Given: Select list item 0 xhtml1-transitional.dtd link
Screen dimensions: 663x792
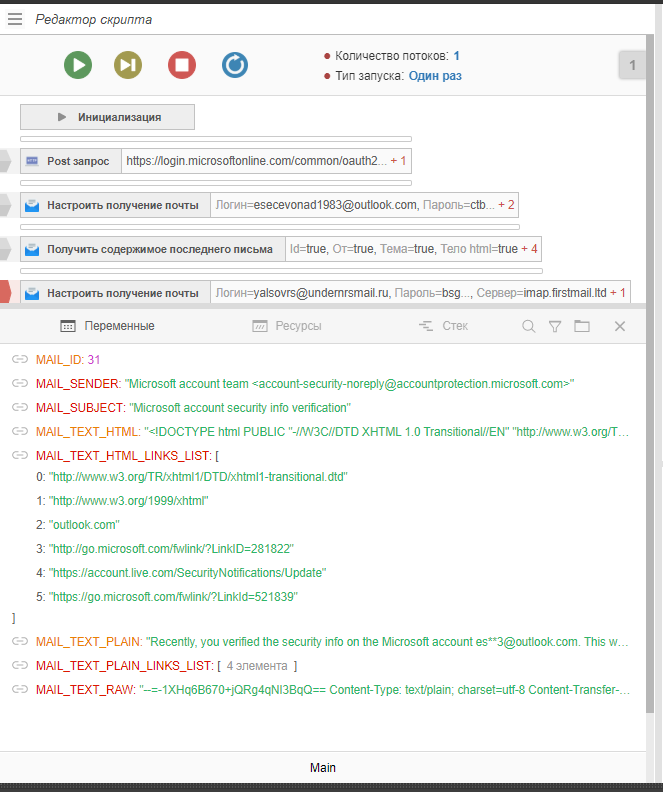Looking at the screenshot, I should coord(198,477).
